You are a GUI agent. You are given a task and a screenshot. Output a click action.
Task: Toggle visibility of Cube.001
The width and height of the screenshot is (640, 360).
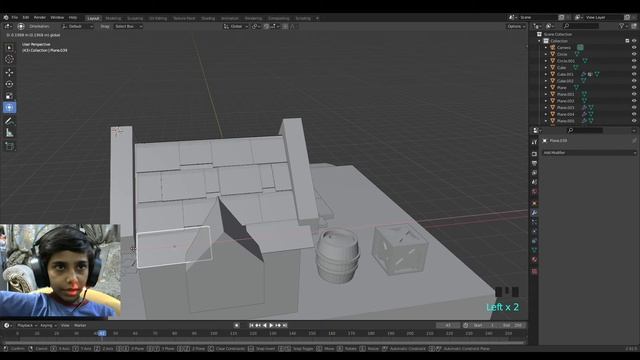click(x=634, y=74)
